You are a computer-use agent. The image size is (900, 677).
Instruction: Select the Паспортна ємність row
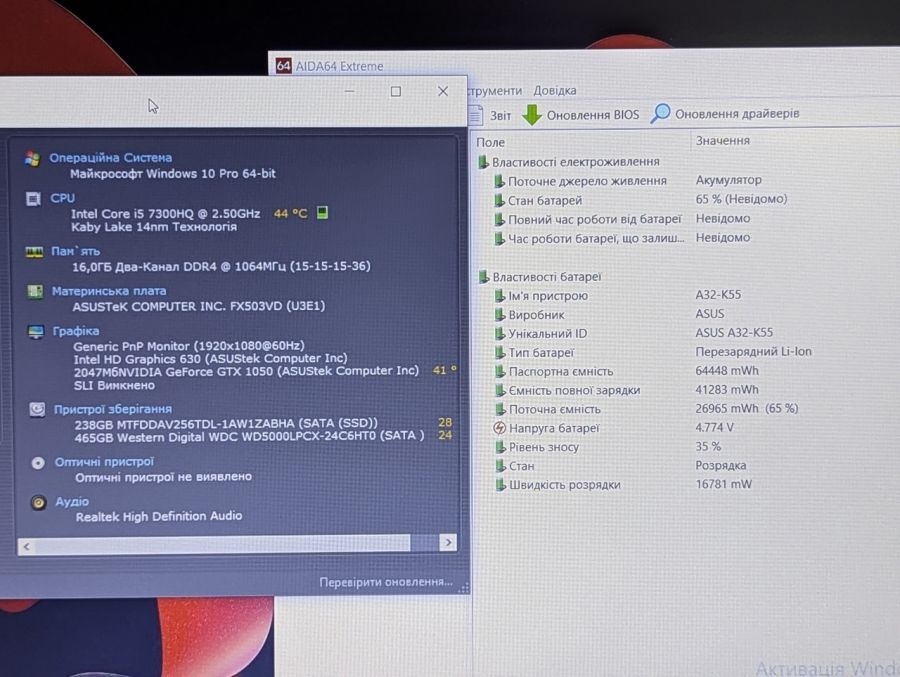[x=627, y=371]
